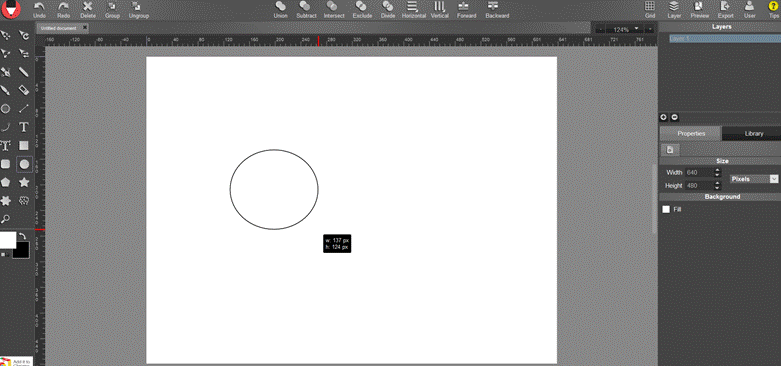Open the Pixels units dropdown
Viewport: 781px width, 366px height.
tap(754, 179)
